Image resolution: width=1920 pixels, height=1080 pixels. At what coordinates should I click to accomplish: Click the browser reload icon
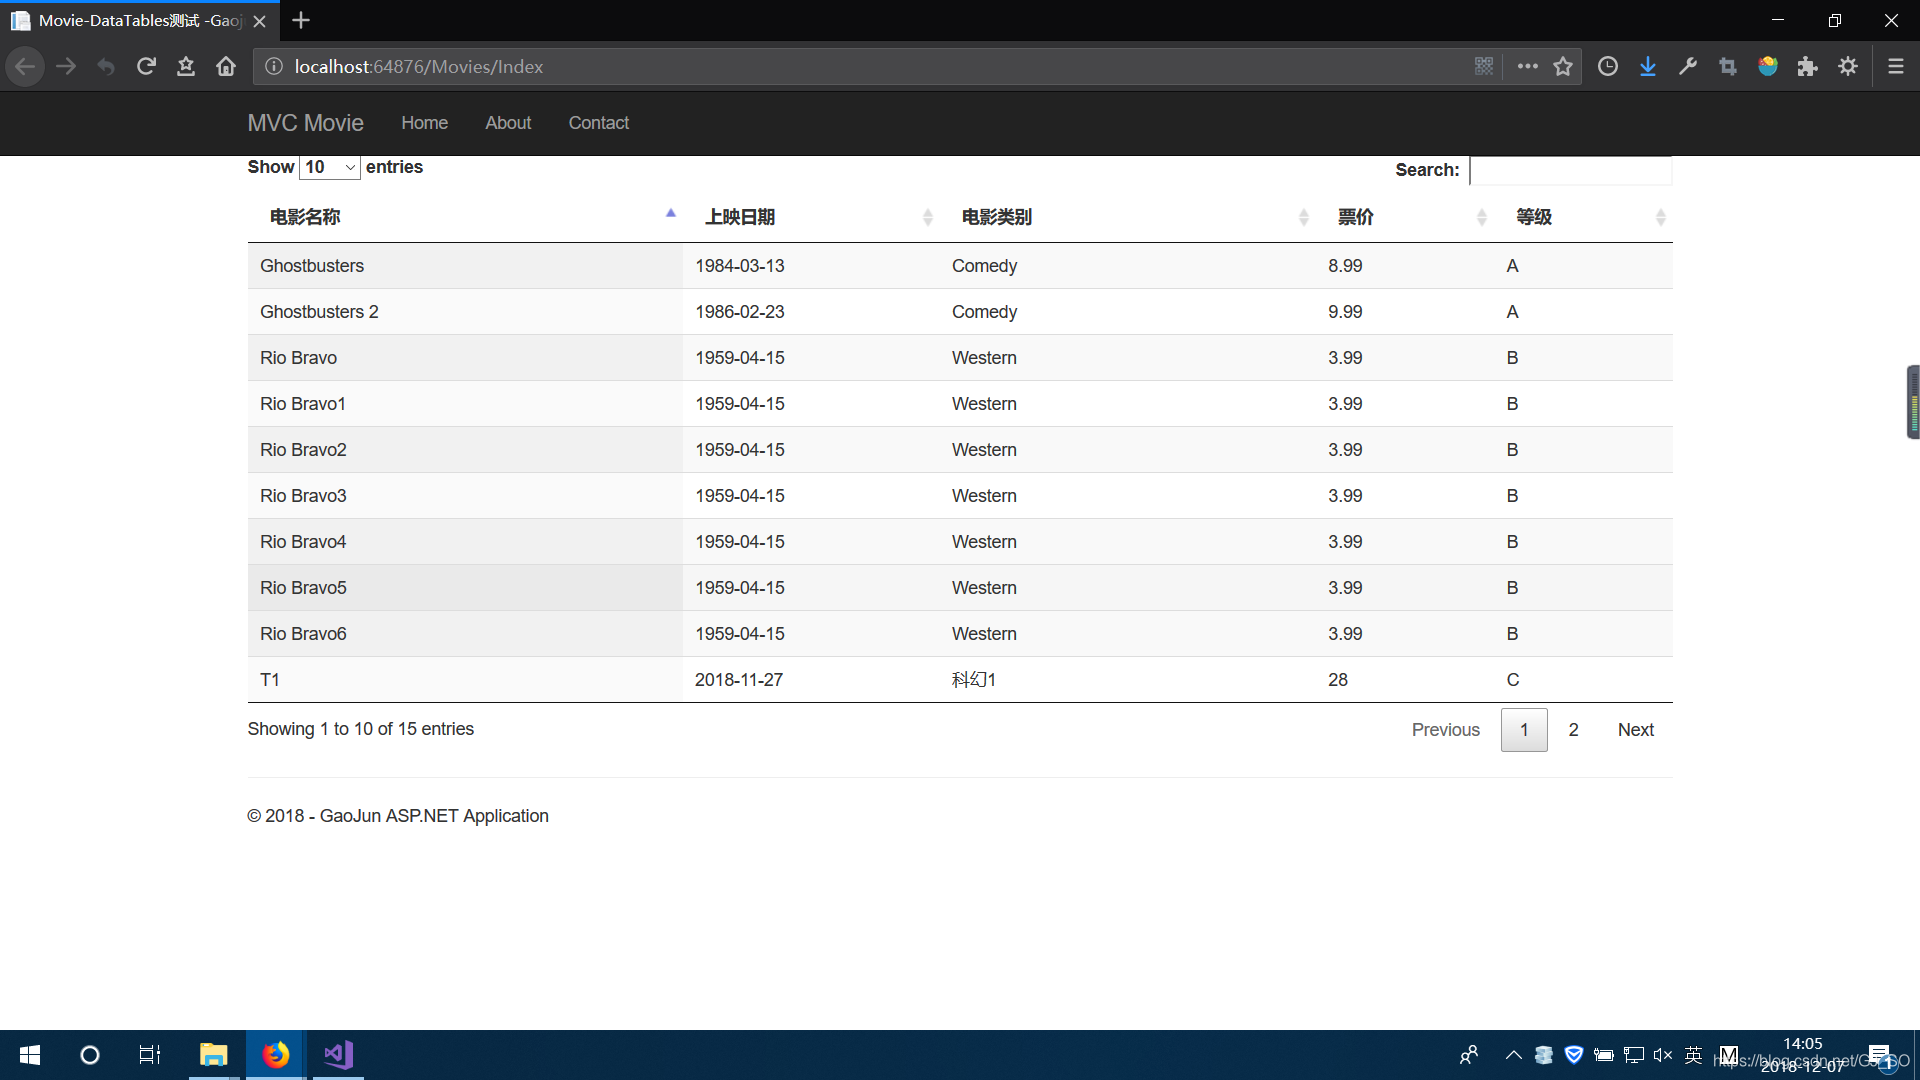pos(146,66)
